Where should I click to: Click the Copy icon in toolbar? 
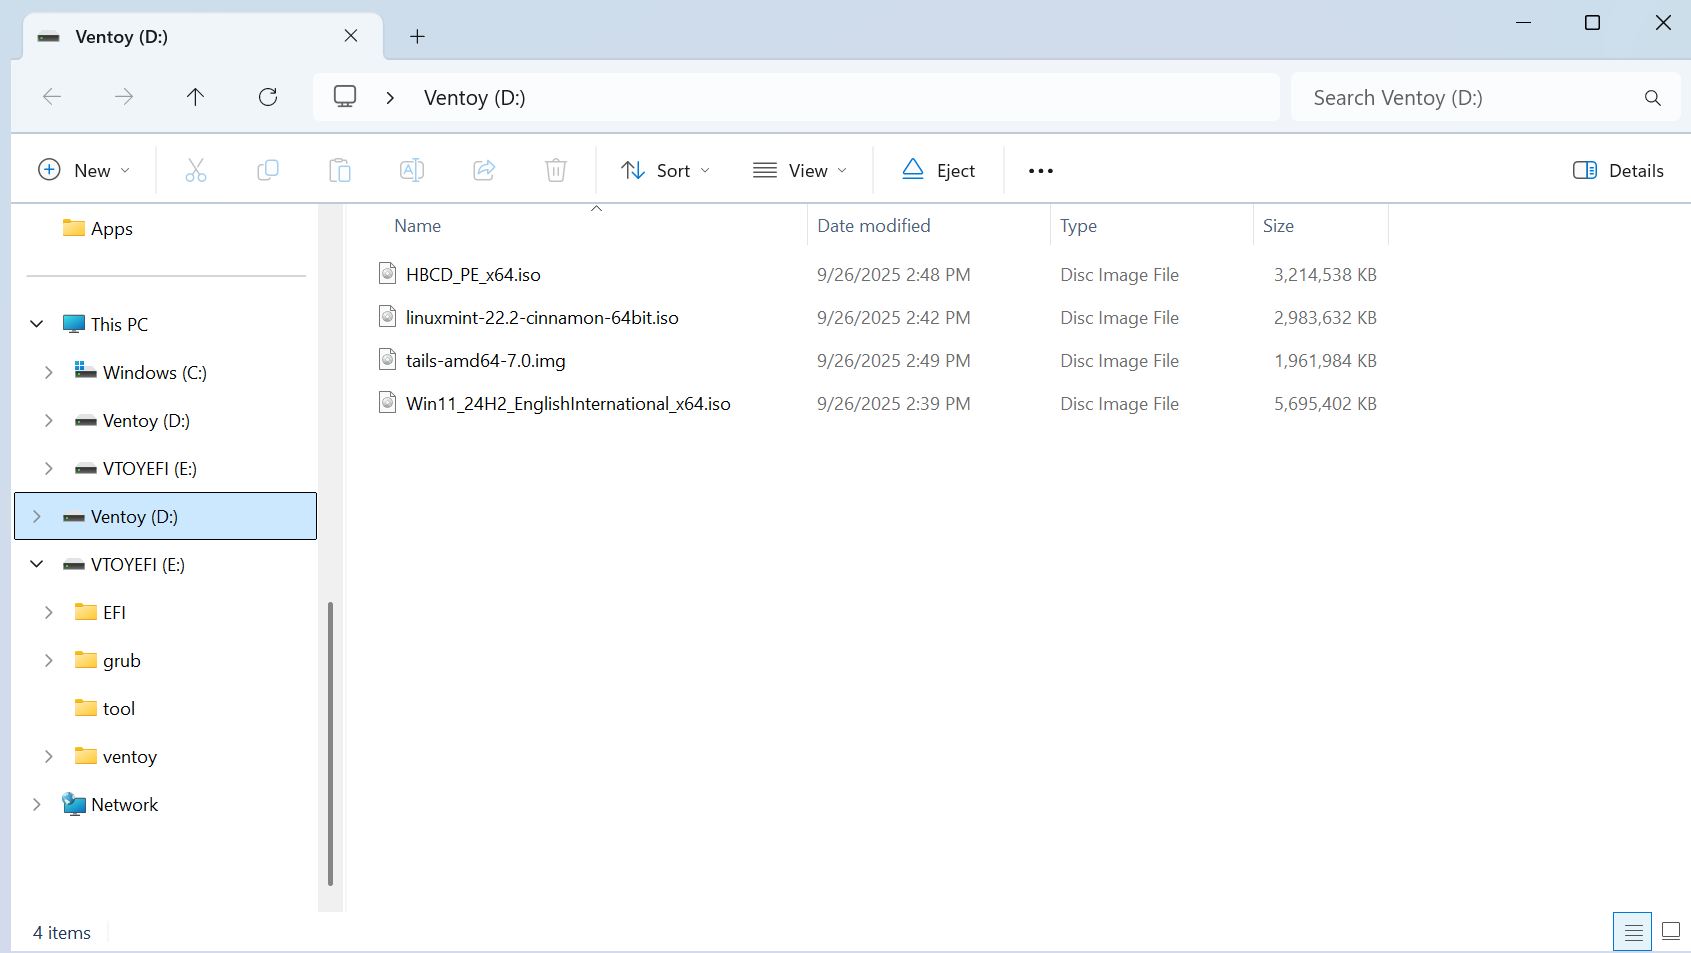coord(268,170)
